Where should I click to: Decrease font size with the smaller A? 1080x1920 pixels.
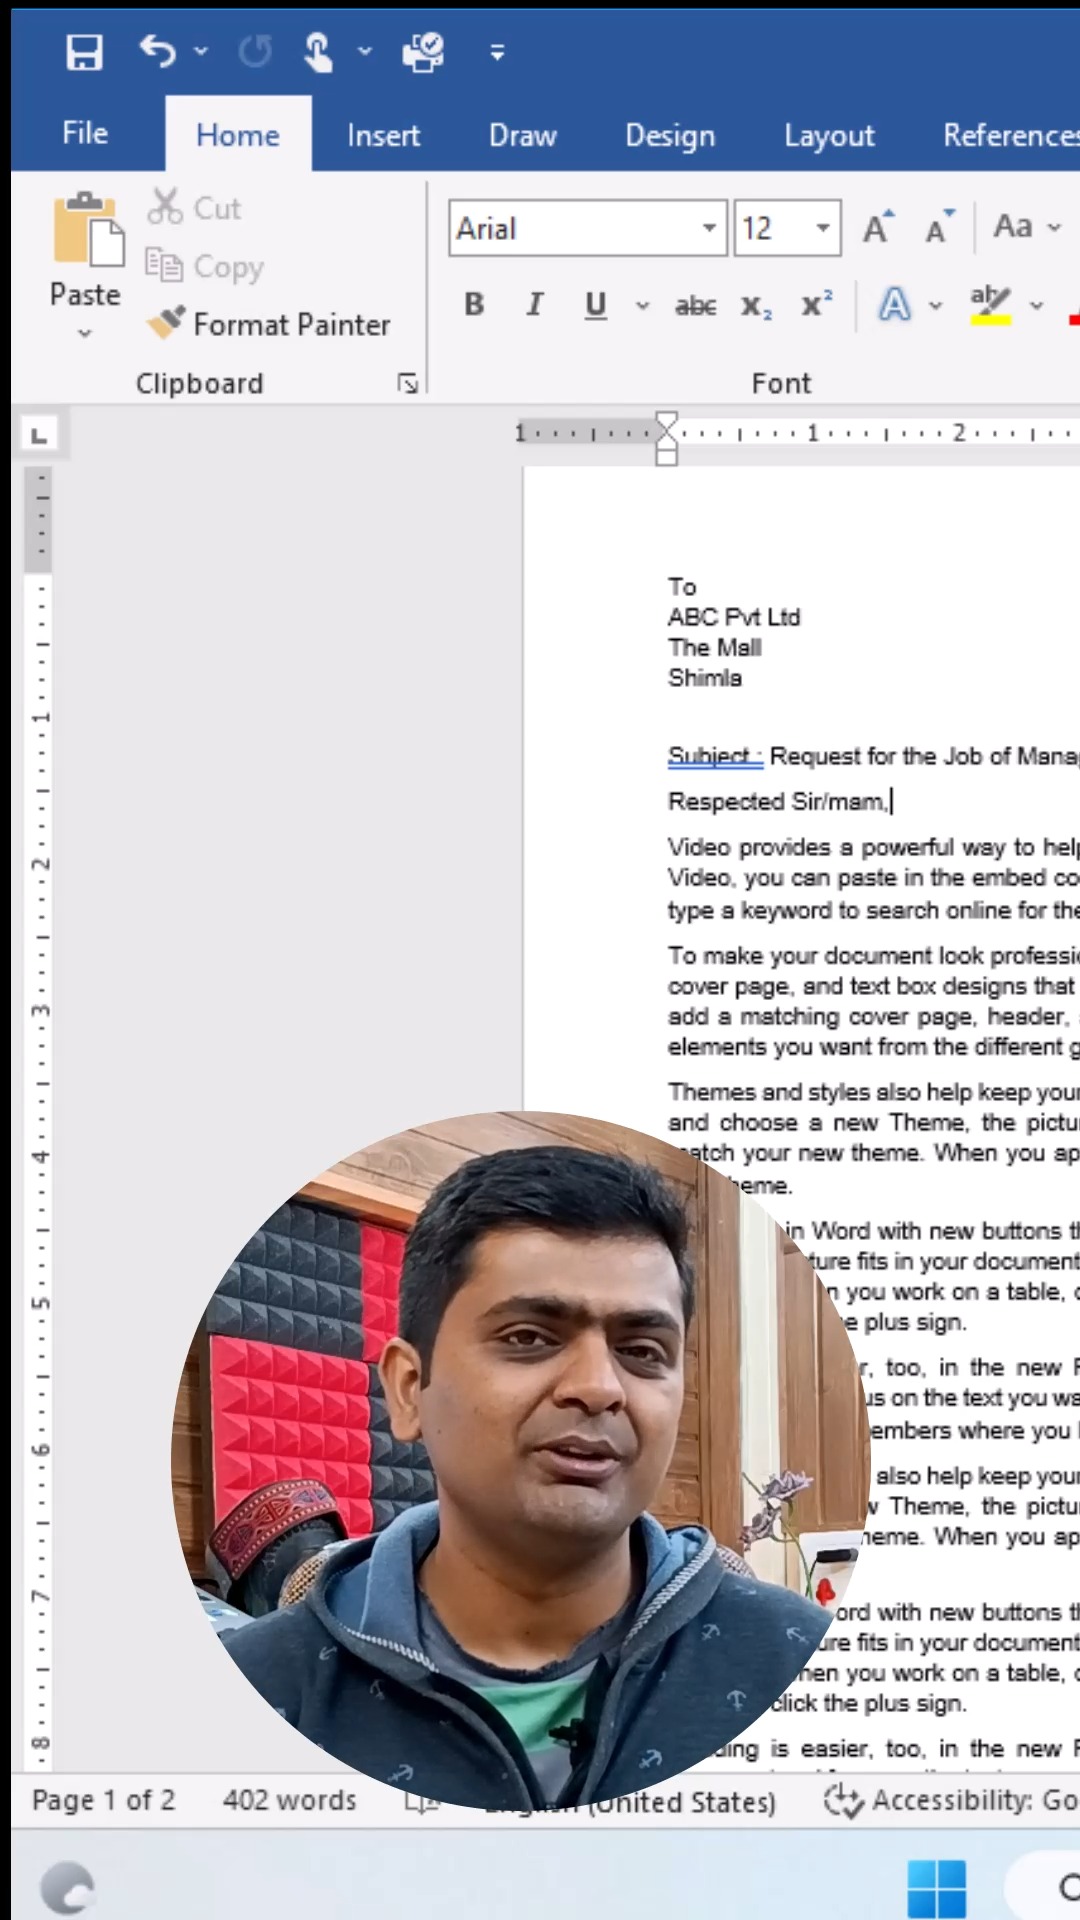pos(939,228)
